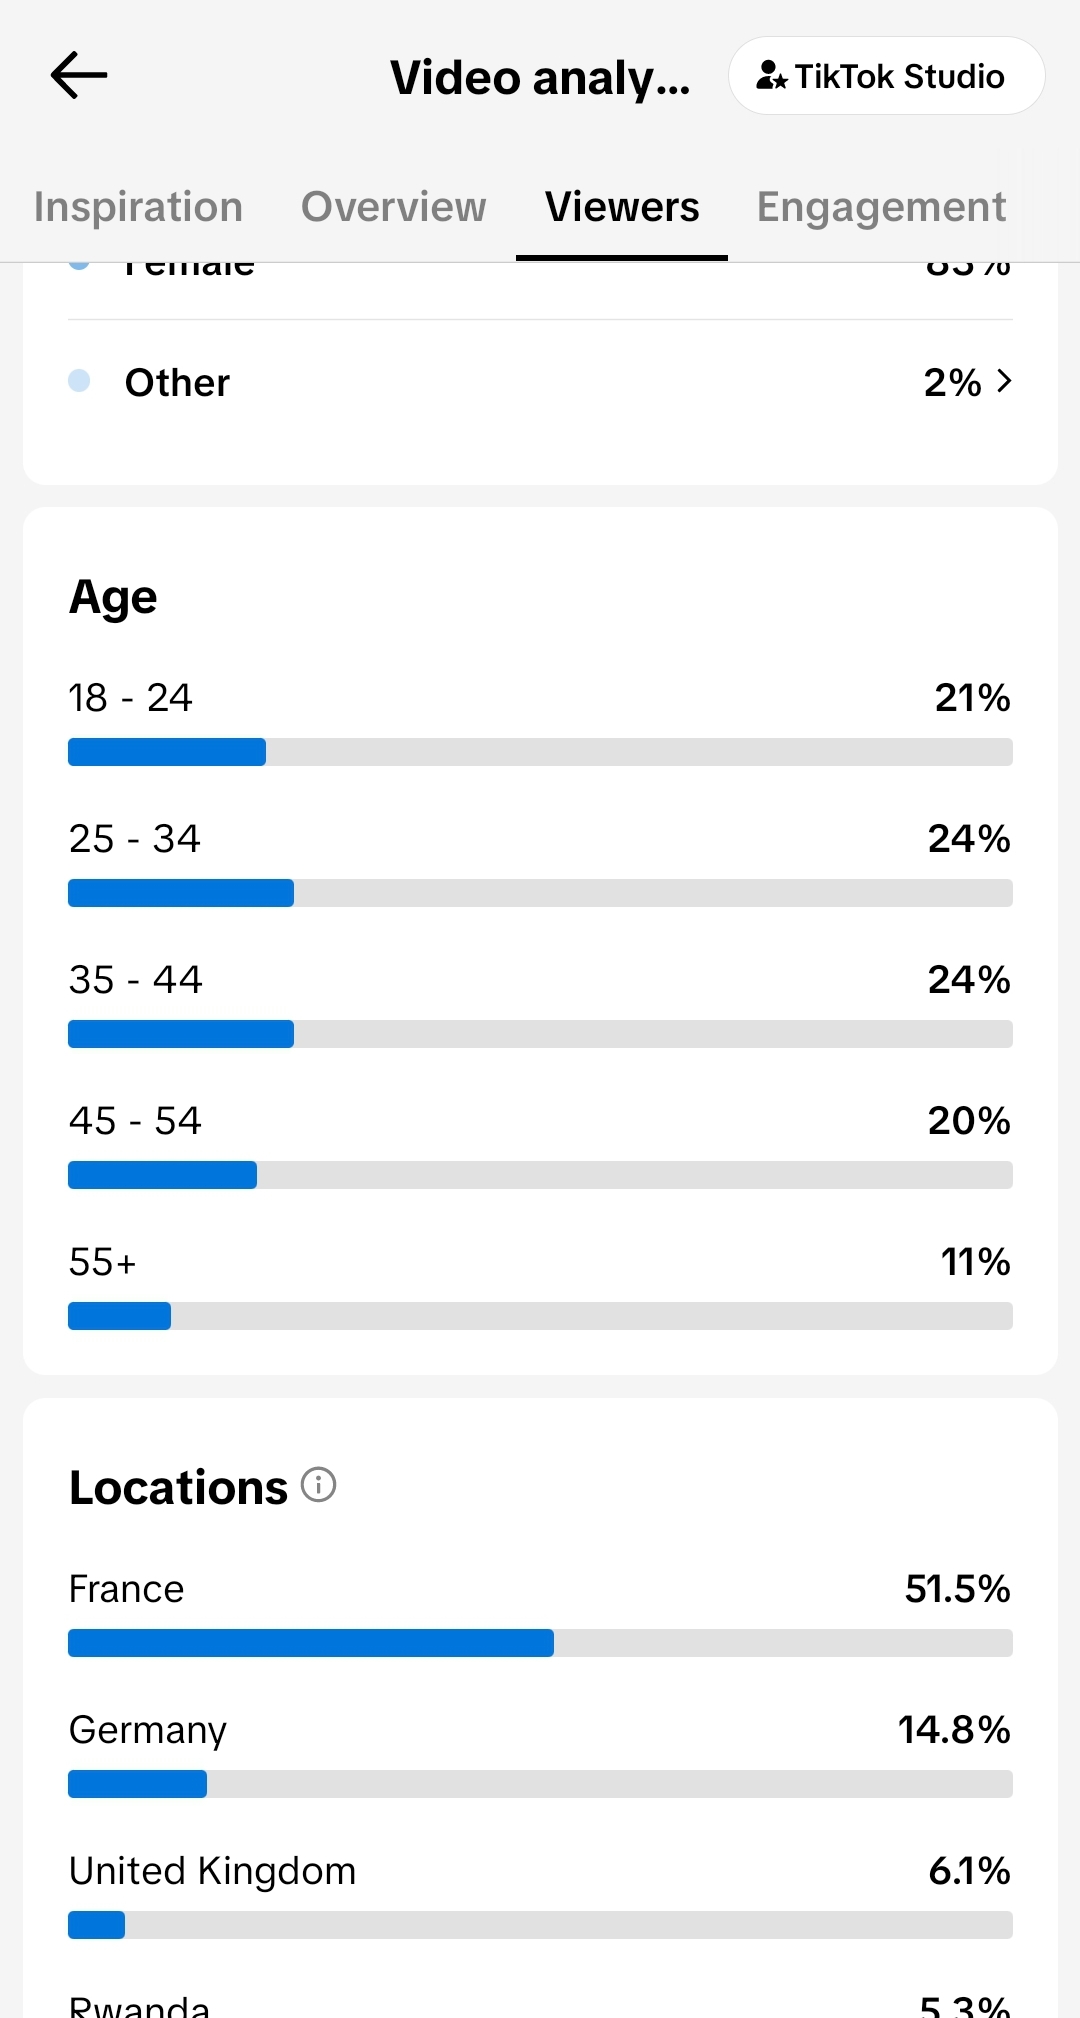Click the Locations info icon
This screenshot has height=2018, width=1080.
(319, 1485)
